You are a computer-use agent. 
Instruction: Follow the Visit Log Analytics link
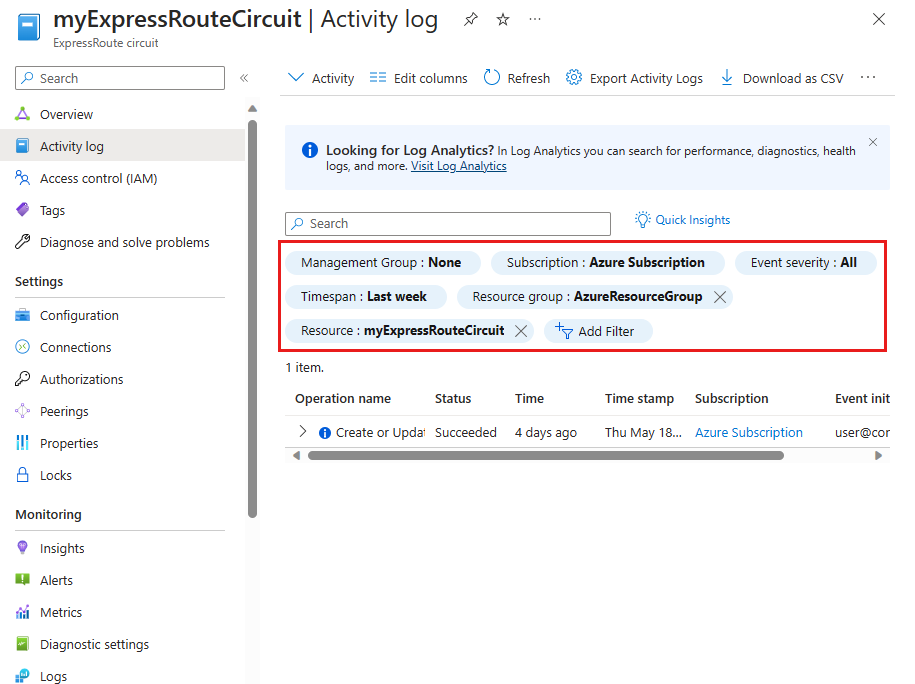[x=458, y=166]
